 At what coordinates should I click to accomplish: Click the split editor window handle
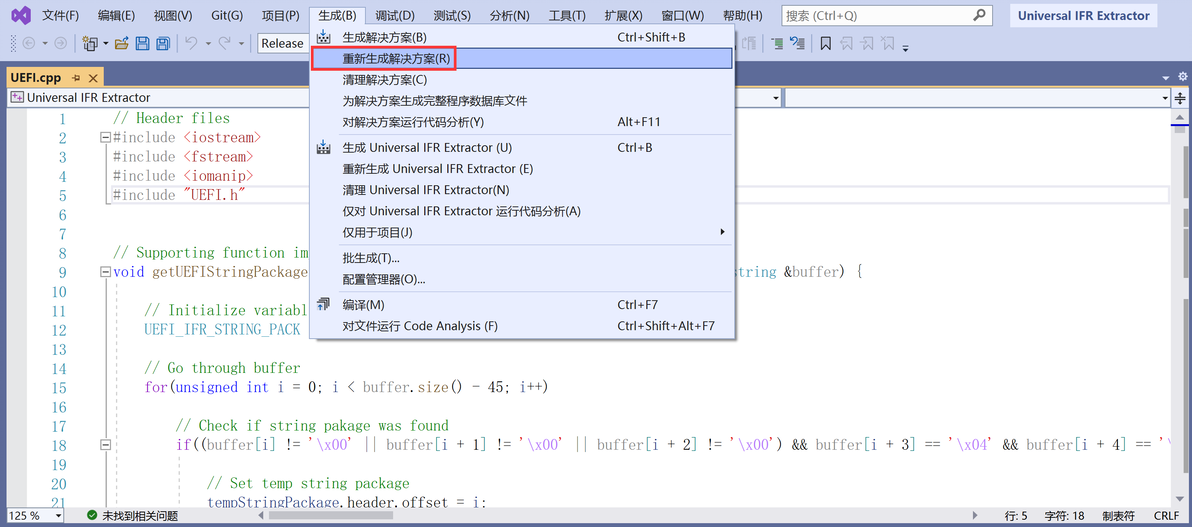click(x=1180, y=97)
